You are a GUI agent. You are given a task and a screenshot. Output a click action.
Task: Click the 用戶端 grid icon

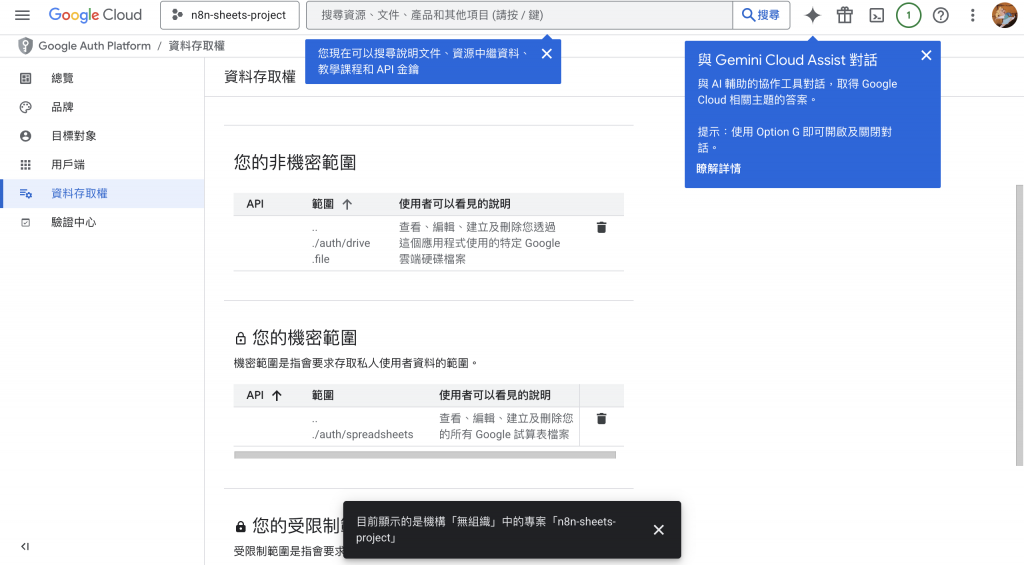25,165
